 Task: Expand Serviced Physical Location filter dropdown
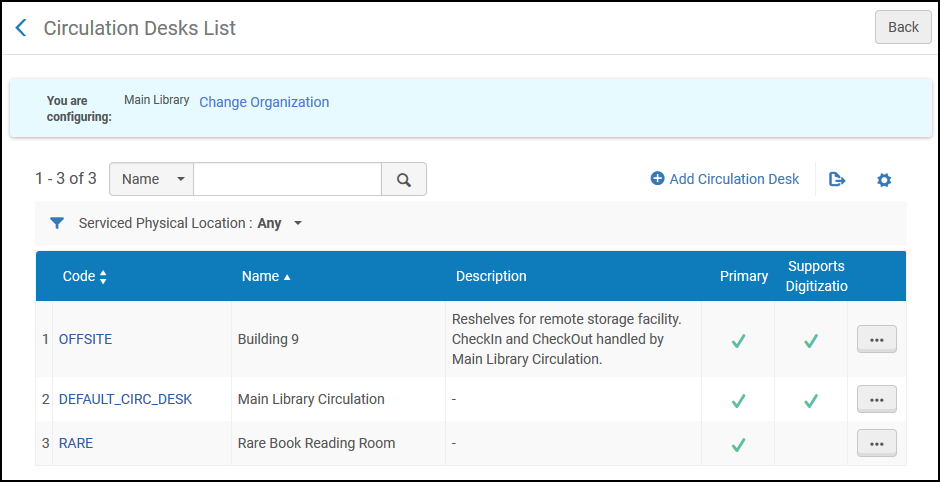click(x=298, y=224)
